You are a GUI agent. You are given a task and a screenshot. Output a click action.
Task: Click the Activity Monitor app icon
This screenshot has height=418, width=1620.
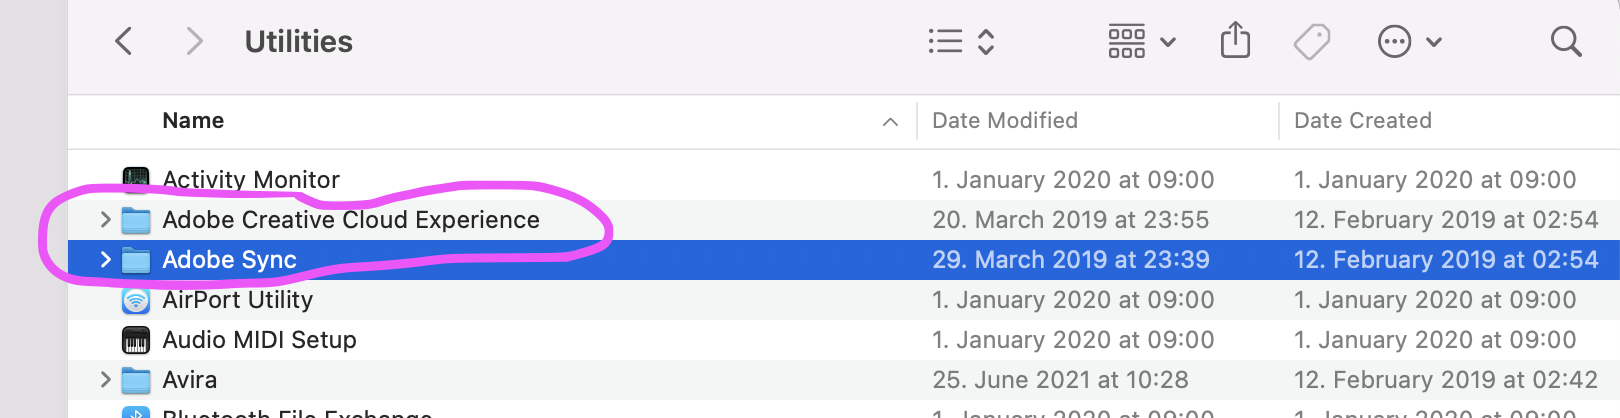(x=136, y=180)
